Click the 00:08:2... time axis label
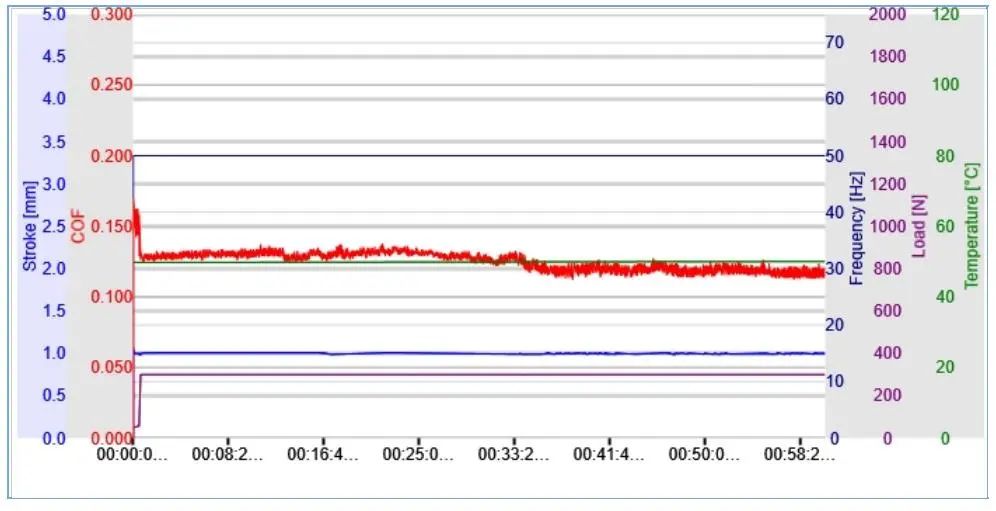Image resolution: width=996 pixels, height=511 pixels. click(227, 454)
